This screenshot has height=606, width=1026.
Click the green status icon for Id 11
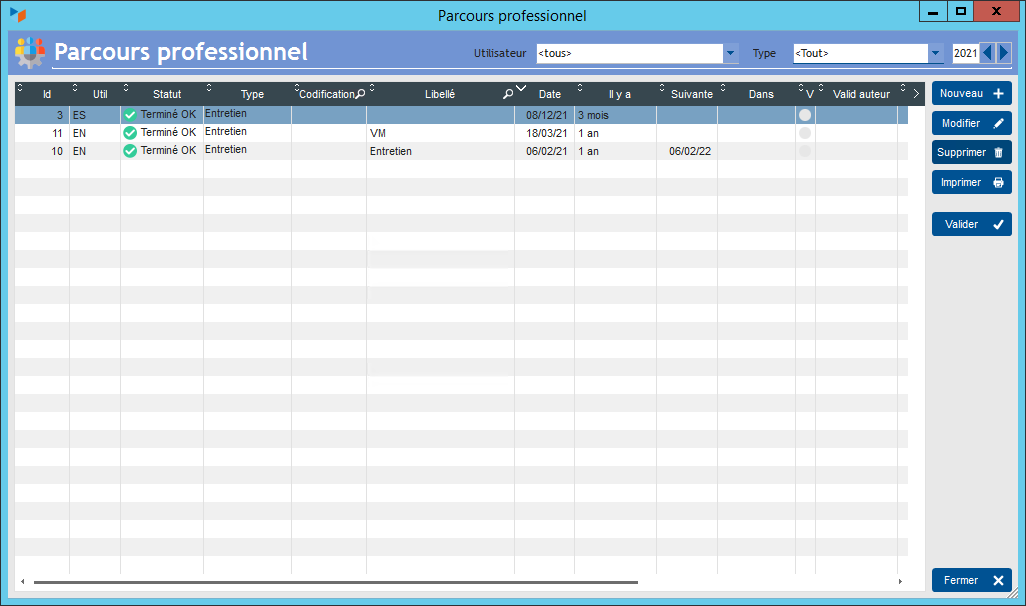click(x=130, y=133)
